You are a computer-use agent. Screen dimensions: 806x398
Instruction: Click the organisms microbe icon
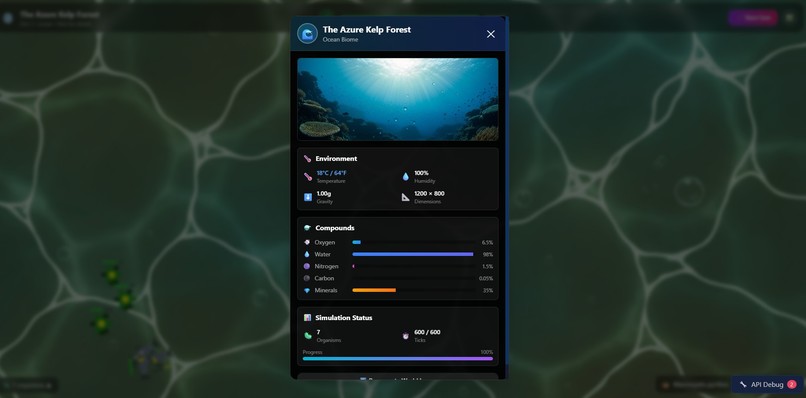308,336
